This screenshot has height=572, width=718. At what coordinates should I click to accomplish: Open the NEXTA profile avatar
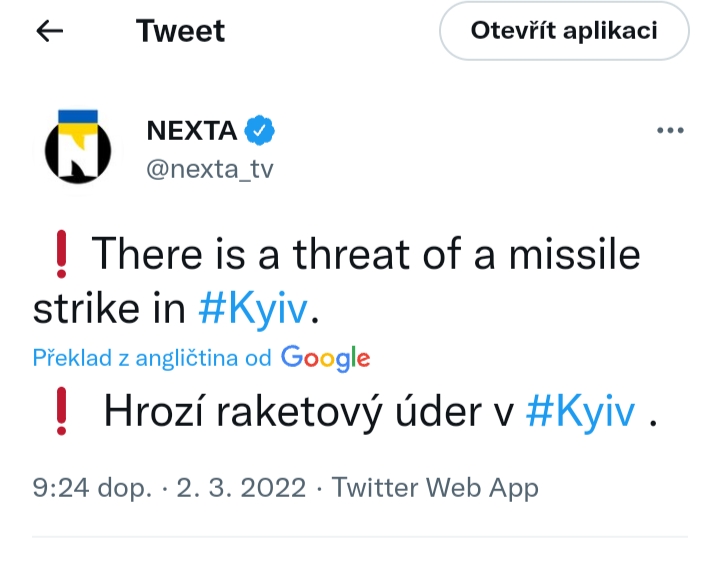[x=78, y=148]
